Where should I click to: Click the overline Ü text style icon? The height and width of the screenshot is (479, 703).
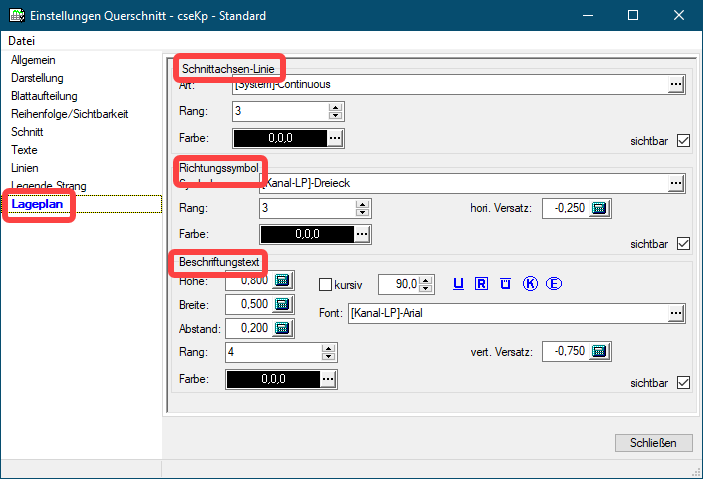pos(506,284)
